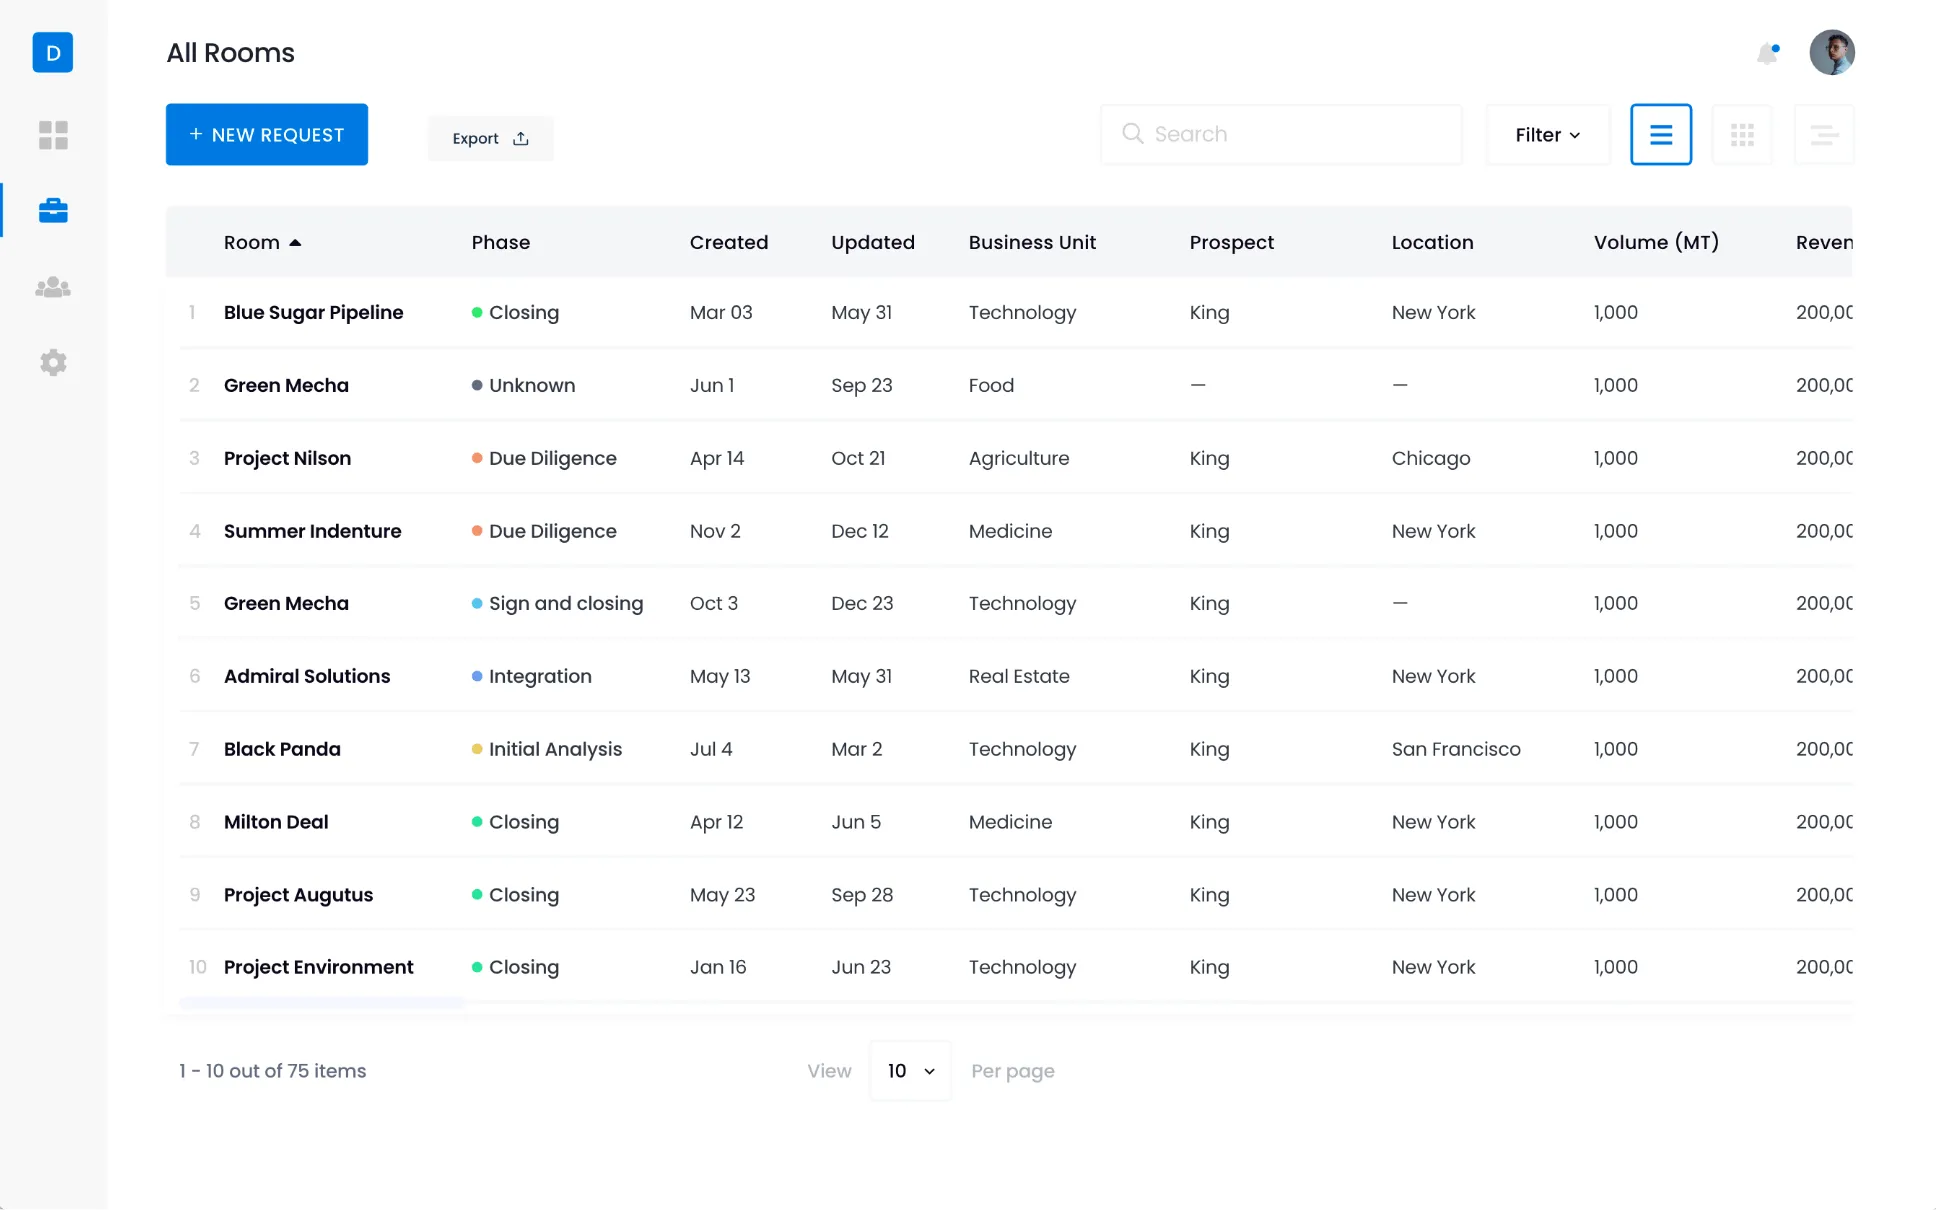Click the New Request button

point(267,135)
